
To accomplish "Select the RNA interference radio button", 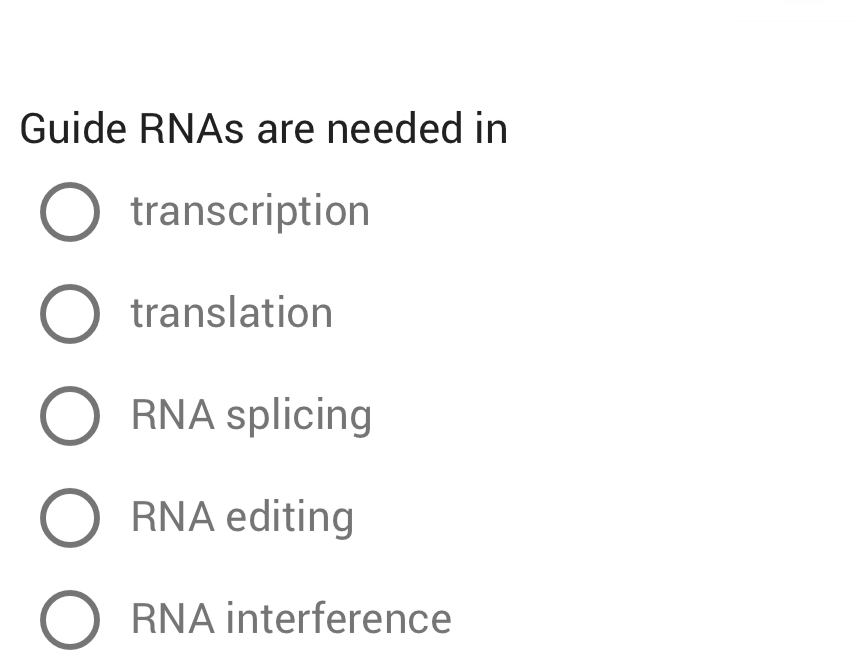I will coord(69,619).
